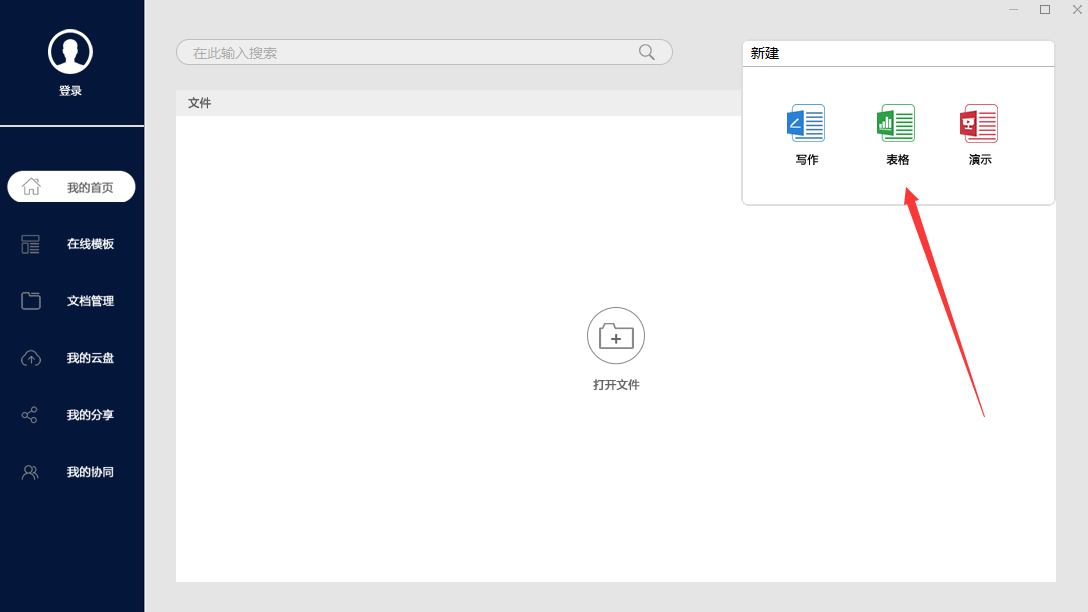Select the collaboration icon for 我的协同
This screenshot has width=1088, height=612.
coord(30,472)
